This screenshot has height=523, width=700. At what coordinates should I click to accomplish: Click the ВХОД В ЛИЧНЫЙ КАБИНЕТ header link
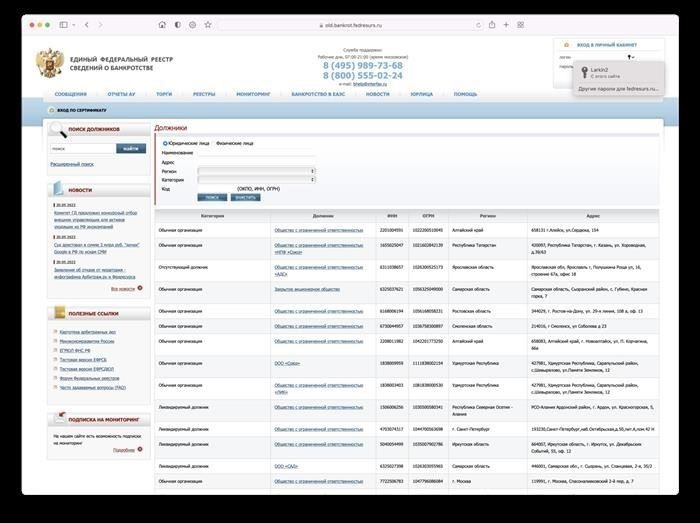pyautogui.click(x=607, y=45)
